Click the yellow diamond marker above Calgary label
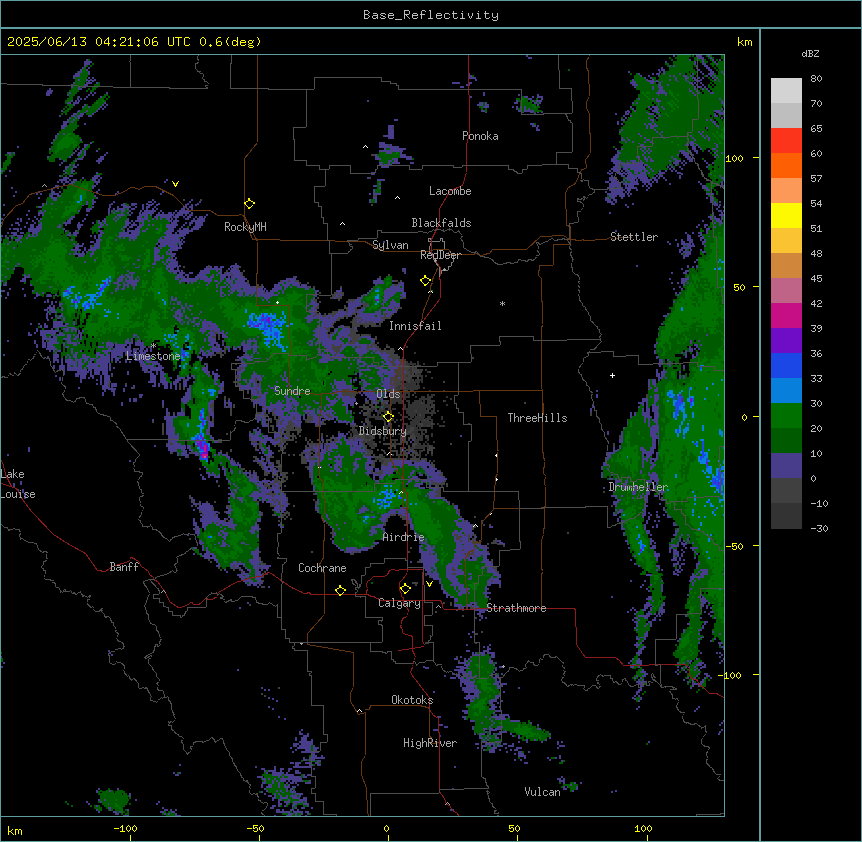This screenshot has width=862, height=842. (405, 589)
